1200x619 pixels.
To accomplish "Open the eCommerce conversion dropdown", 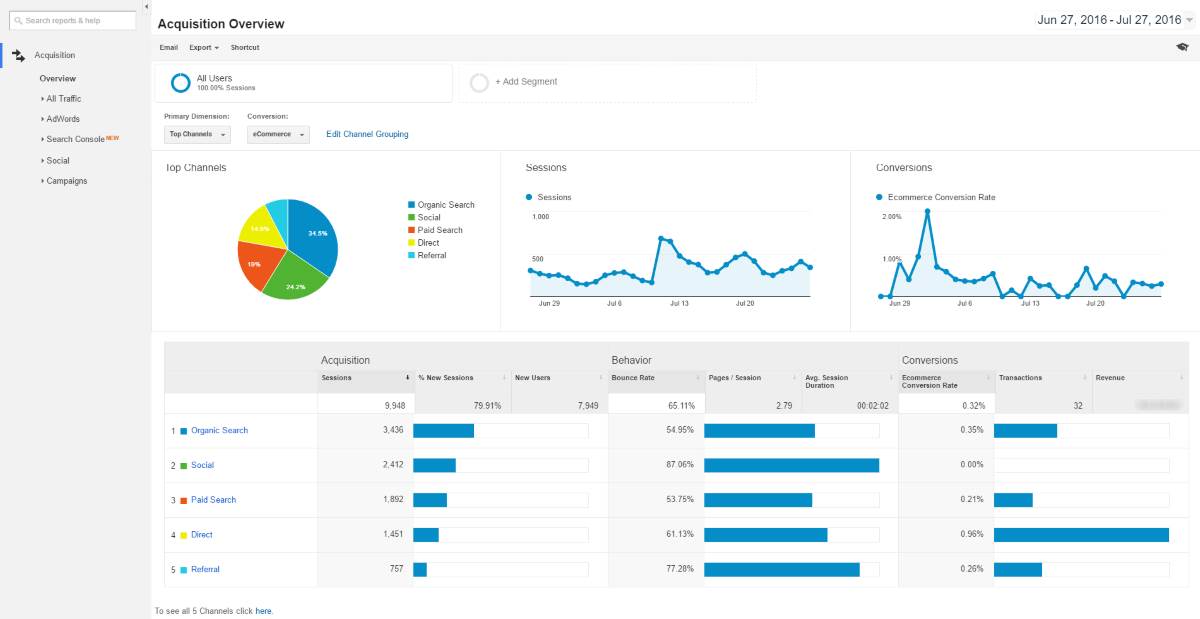I will point(277,133).
